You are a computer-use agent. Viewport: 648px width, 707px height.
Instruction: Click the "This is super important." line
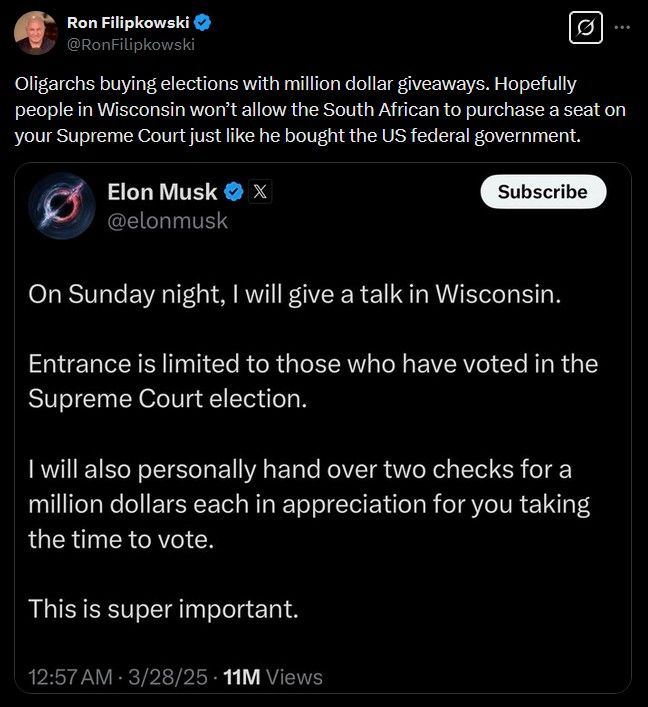tap(163, 608)
